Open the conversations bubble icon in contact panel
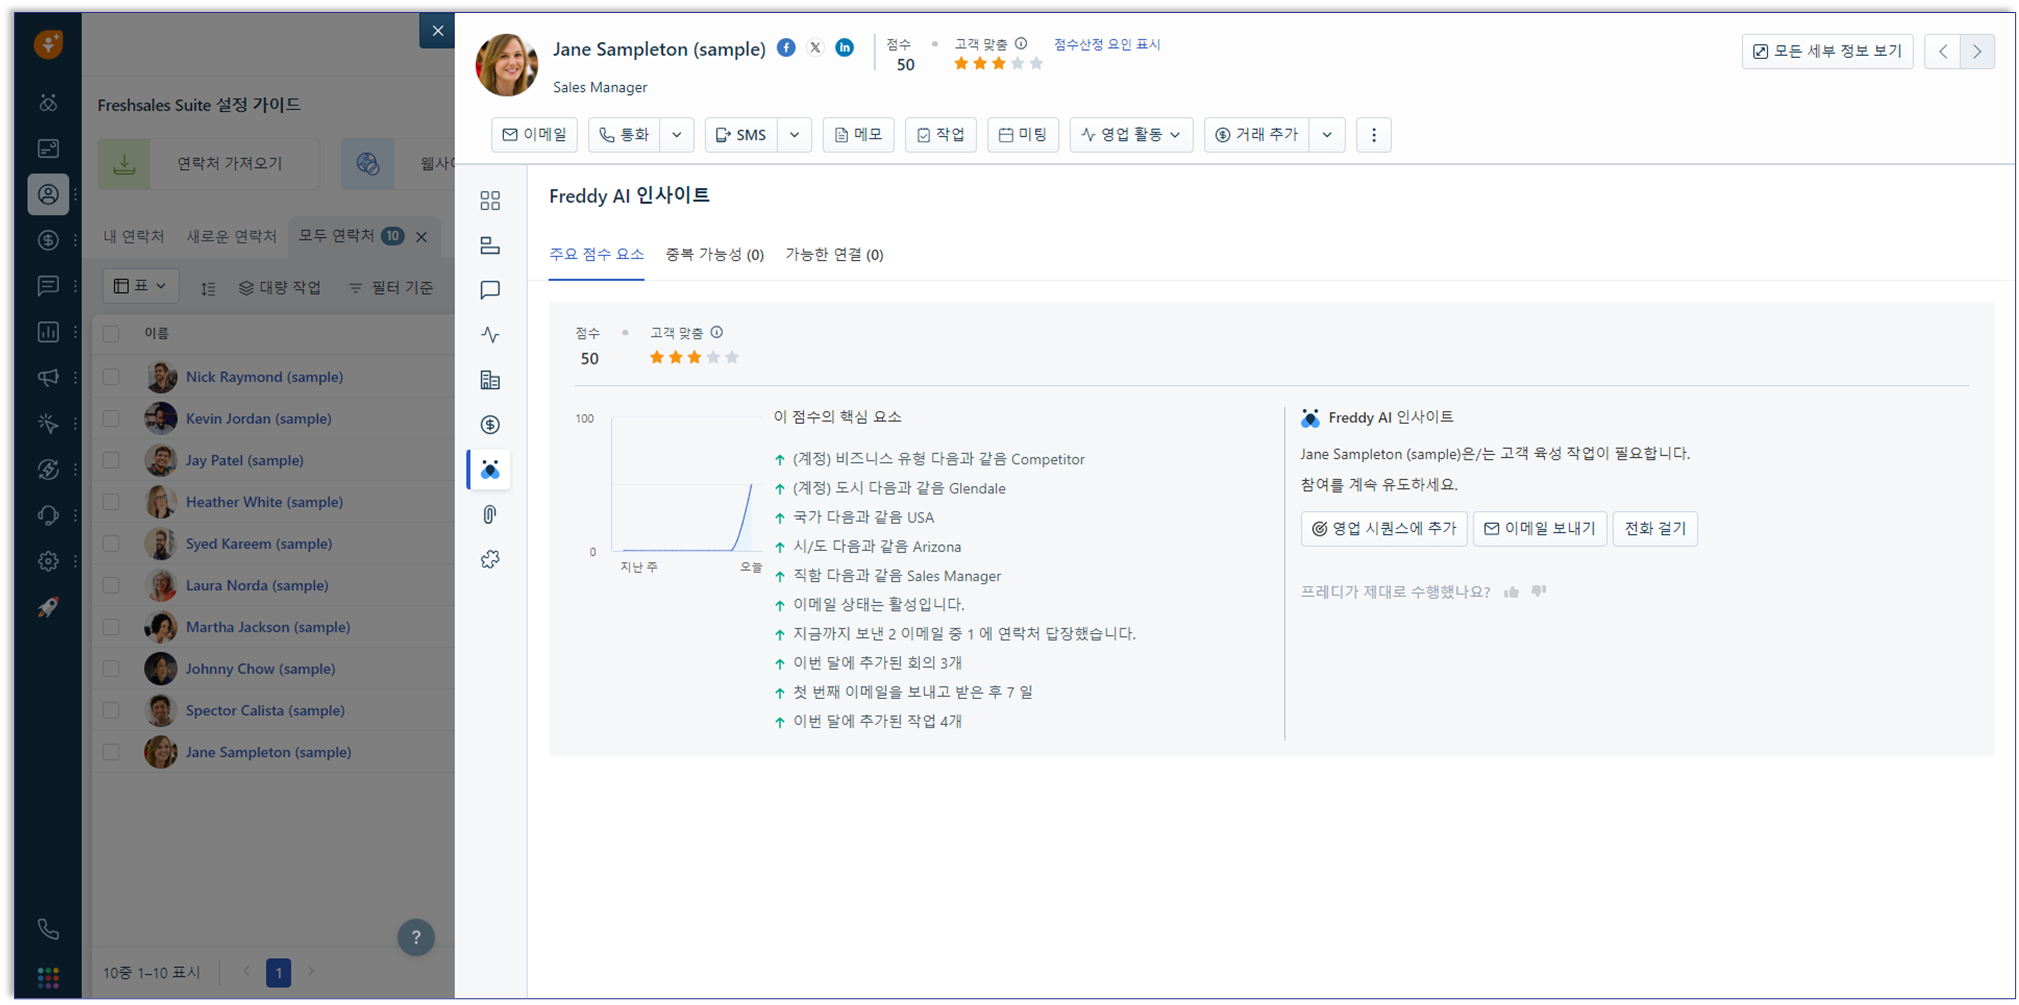 (x=490, y=290)
